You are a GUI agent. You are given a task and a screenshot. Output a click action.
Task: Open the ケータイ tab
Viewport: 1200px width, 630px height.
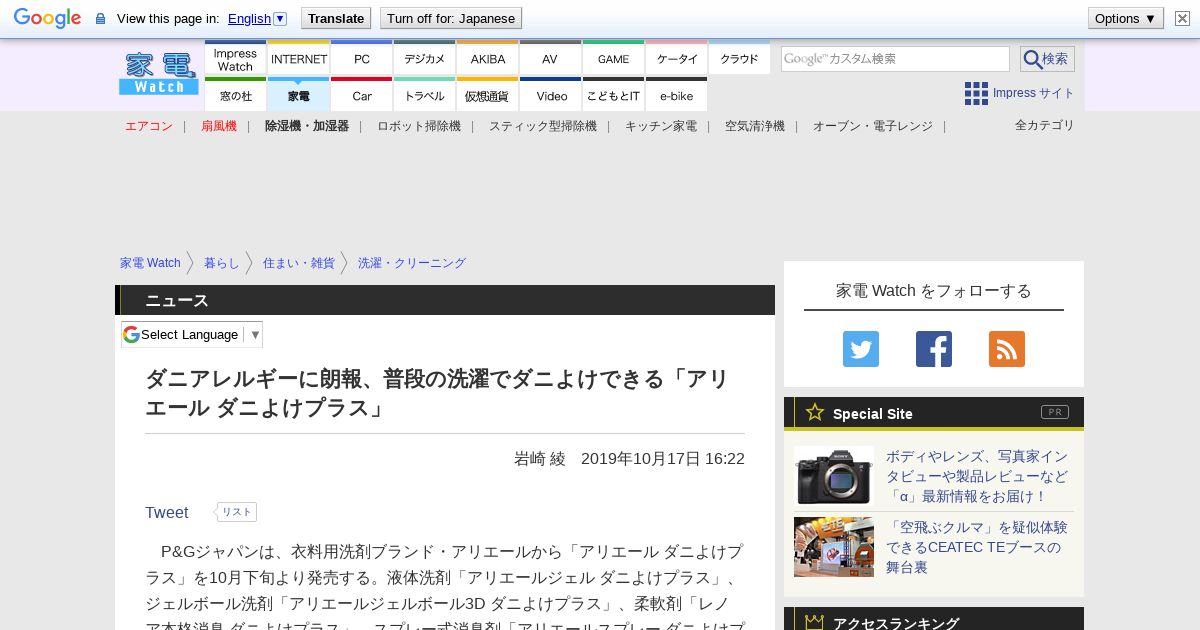(676, 58)
